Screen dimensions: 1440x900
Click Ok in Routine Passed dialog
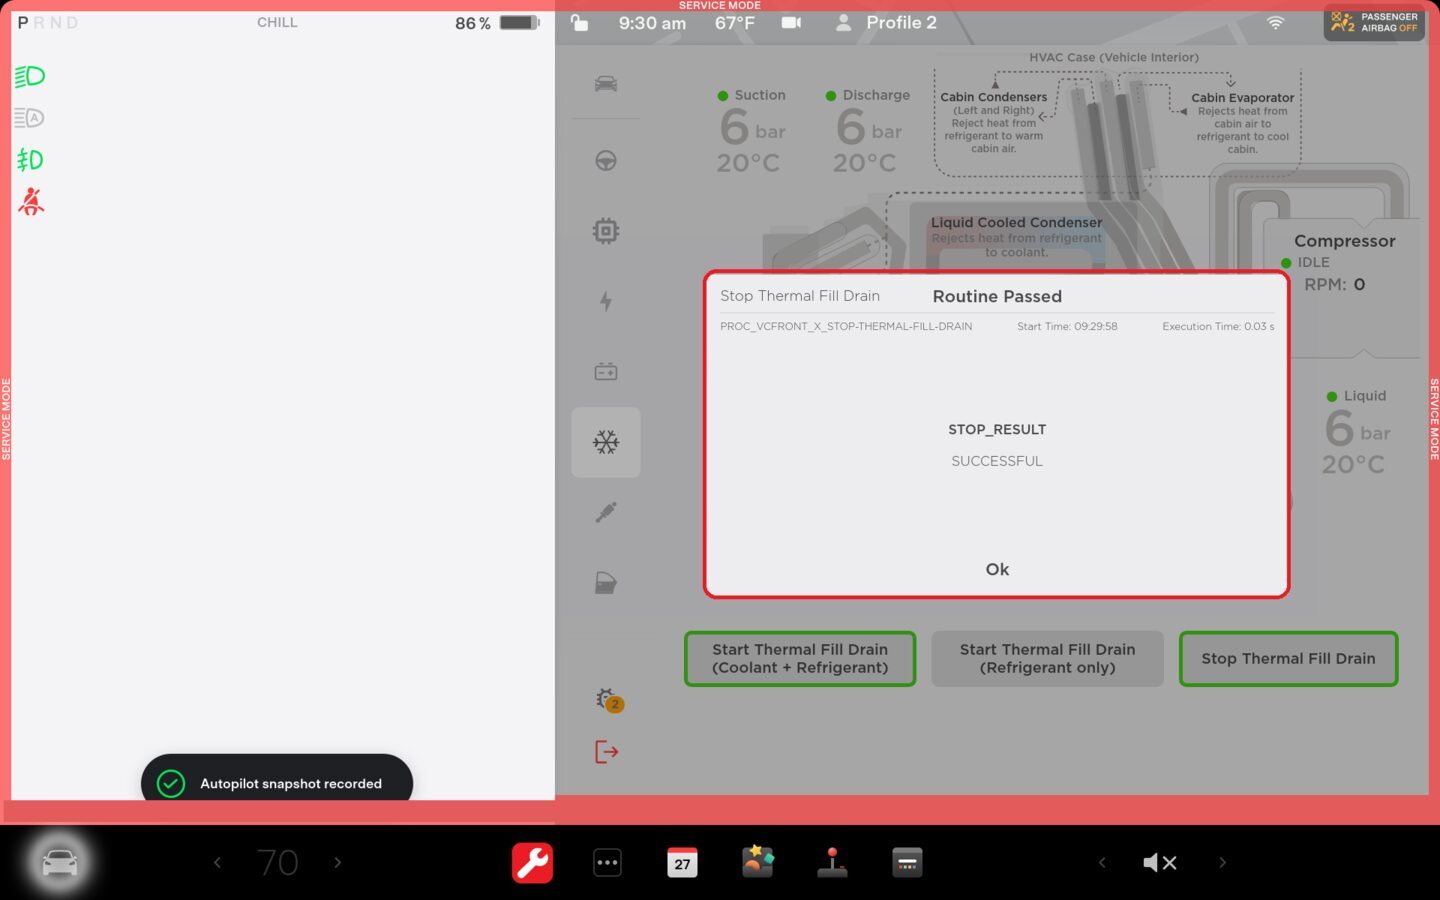[996, 569]
